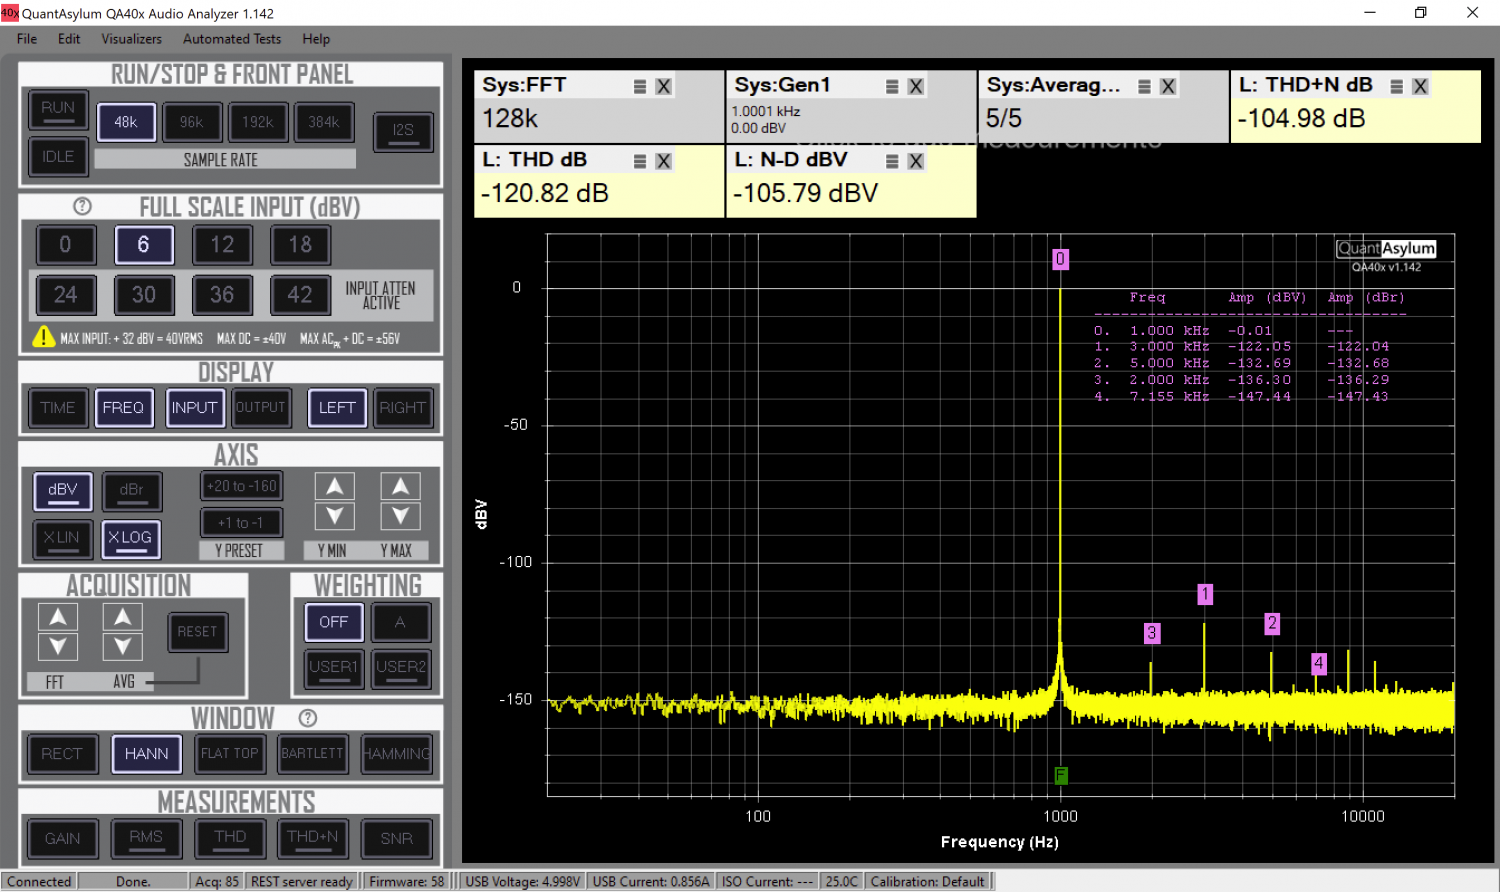1500x892 pixels.
Task: Select the 48k sample rate
Action: click(126, 122)
